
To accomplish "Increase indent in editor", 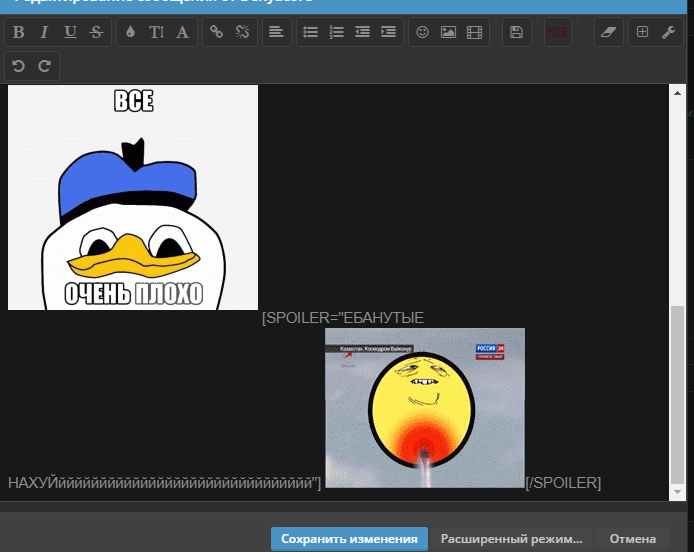I will pos(389,32).
